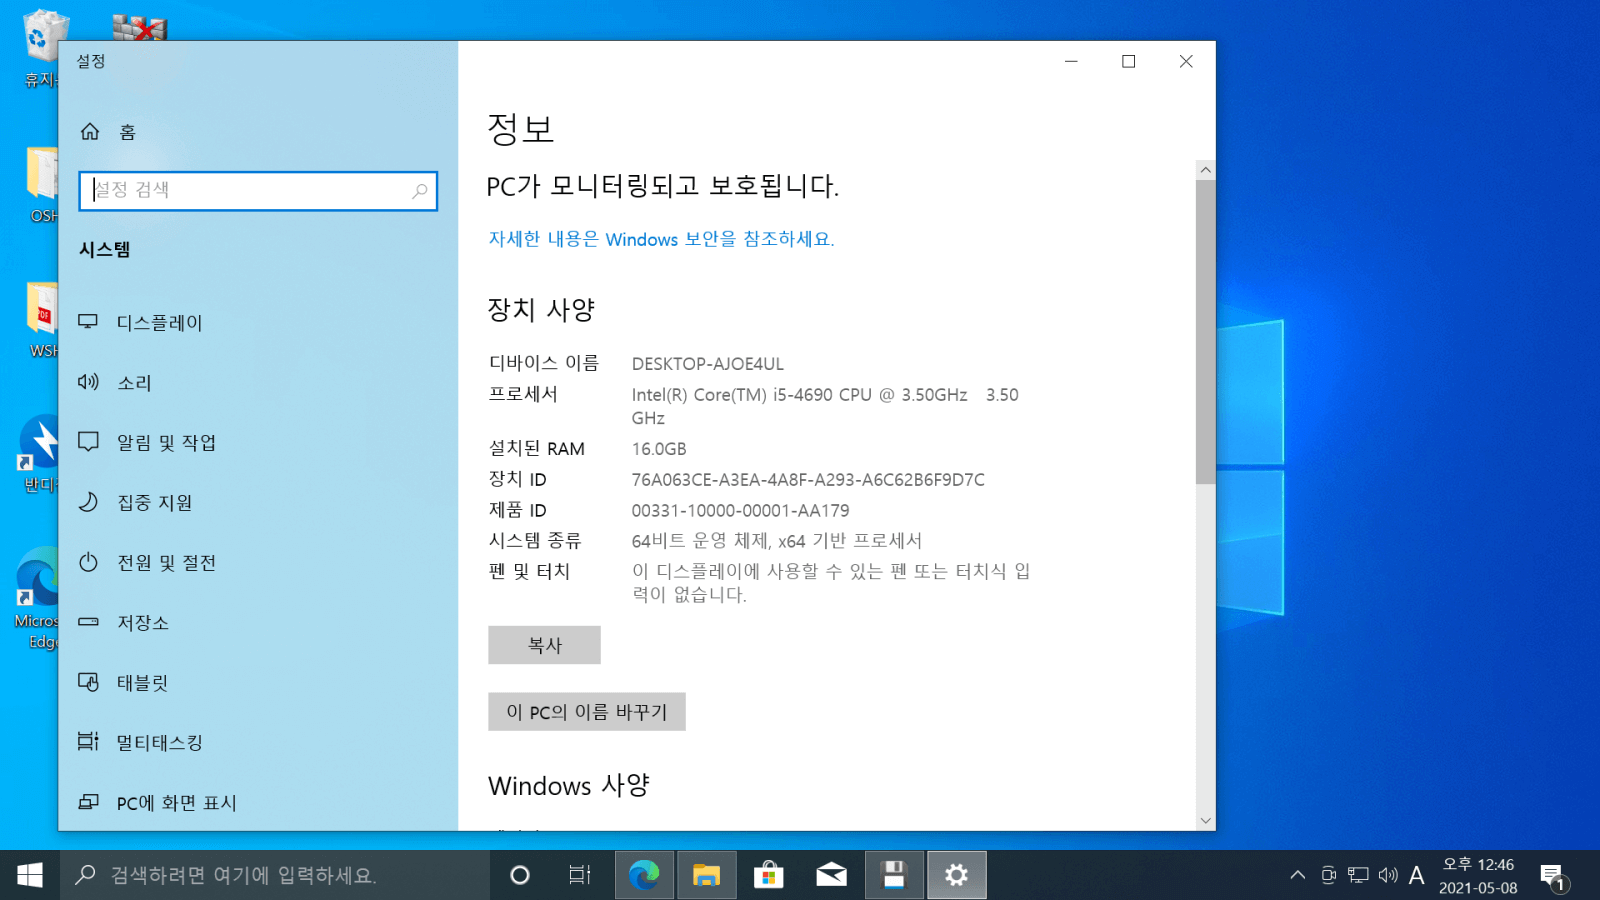The image size is (1600, 900).
Task: Open the notification center icon
Action: click(1553, 877)
